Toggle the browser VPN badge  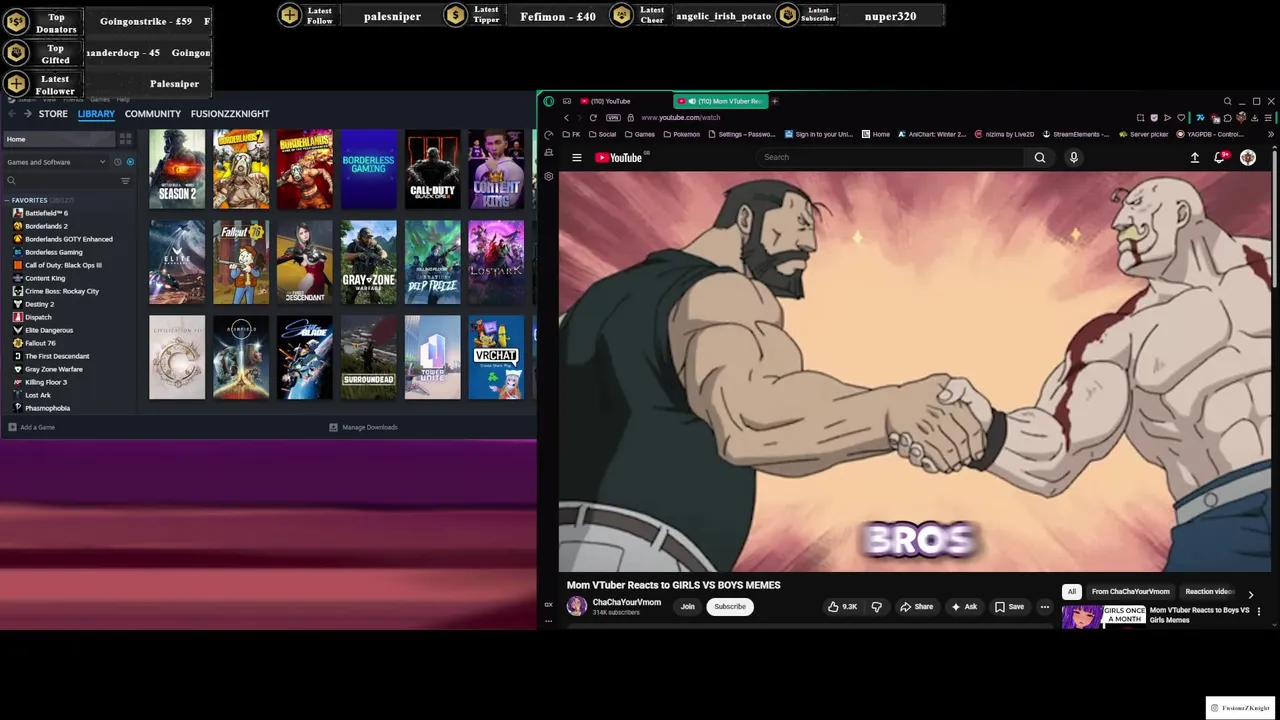point(613,117)
